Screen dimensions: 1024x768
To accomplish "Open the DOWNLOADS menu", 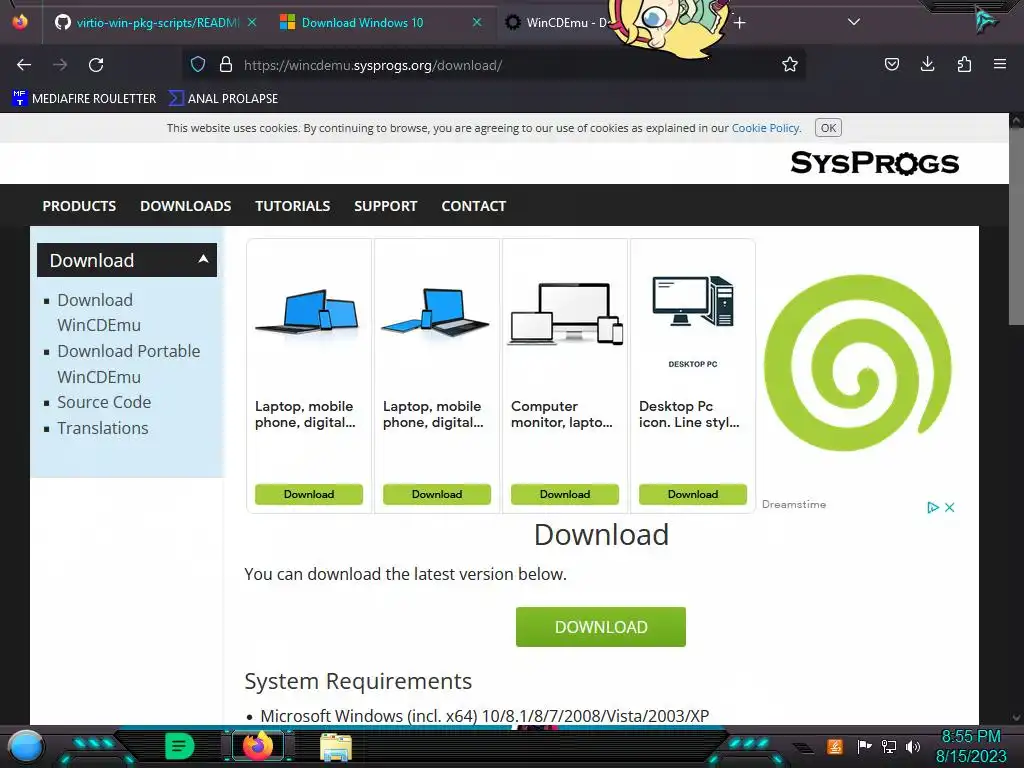I will [x=185, y=206].
